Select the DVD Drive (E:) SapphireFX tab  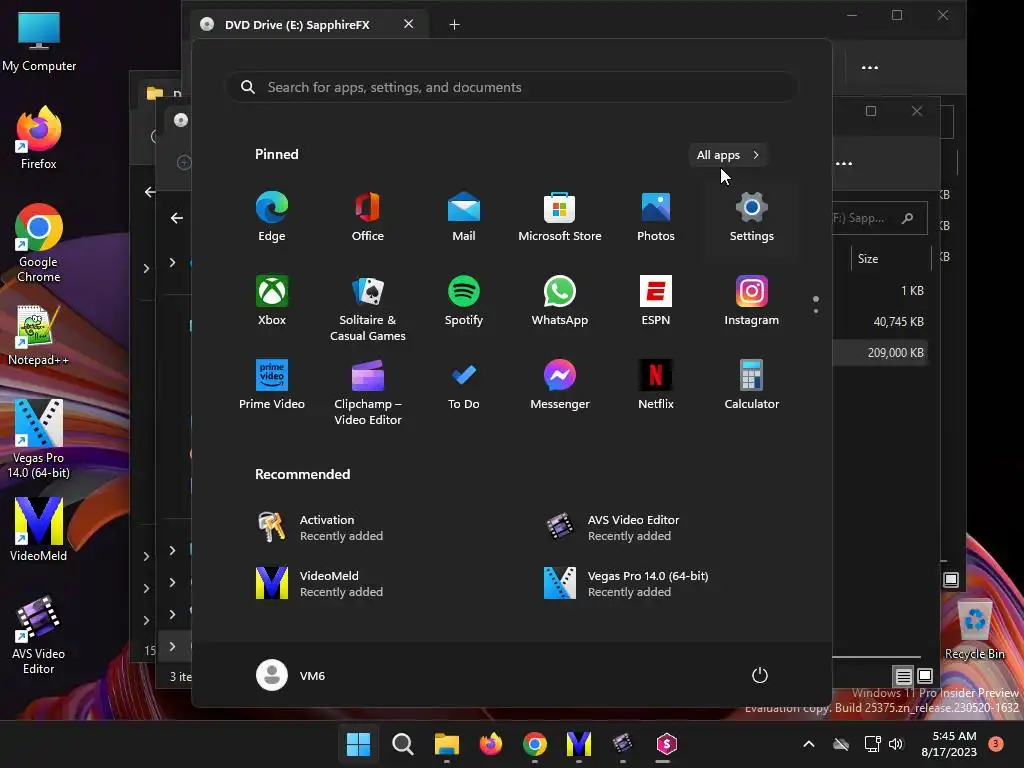(x=311, y=25)
